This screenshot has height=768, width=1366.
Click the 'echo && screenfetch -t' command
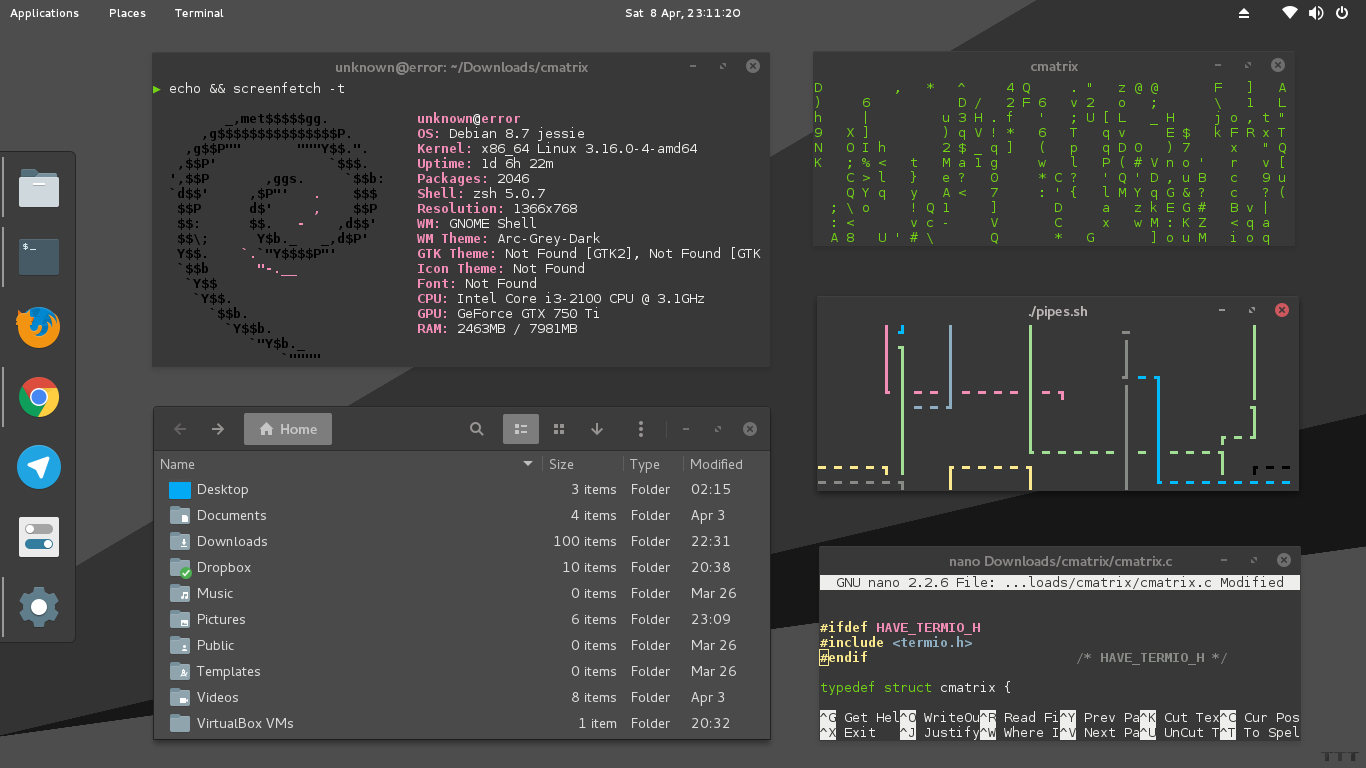coord(257,88)
